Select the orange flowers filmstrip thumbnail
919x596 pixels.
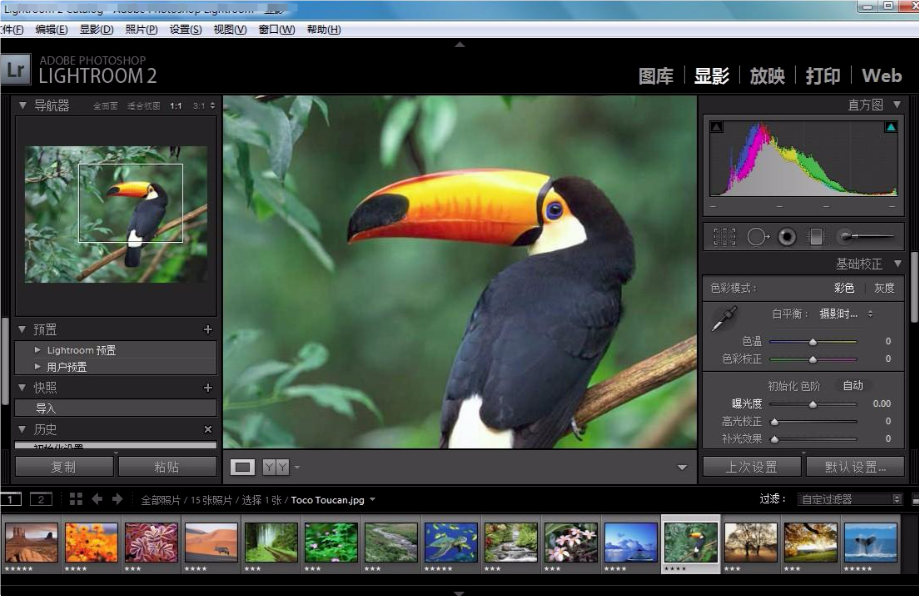91,543
